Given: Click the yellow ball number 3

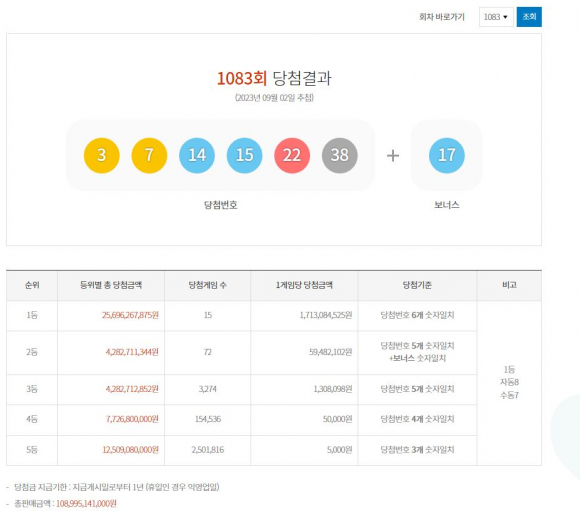Looking at the screenshot, I should click(102, 155).
